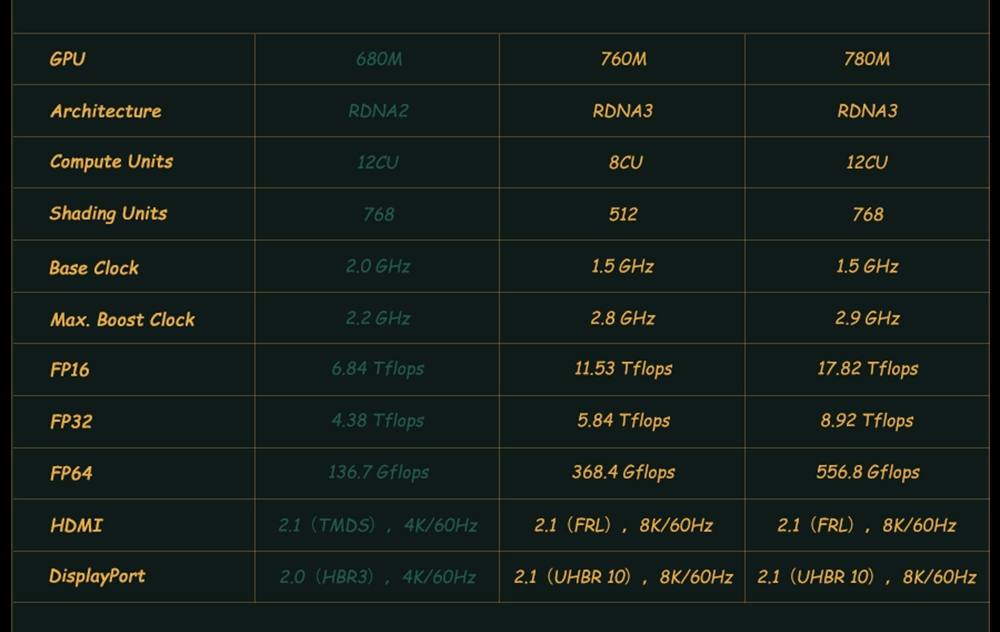
Task: Select the 2.9 GHz boost clock value
Action: [x=867, y=319]
